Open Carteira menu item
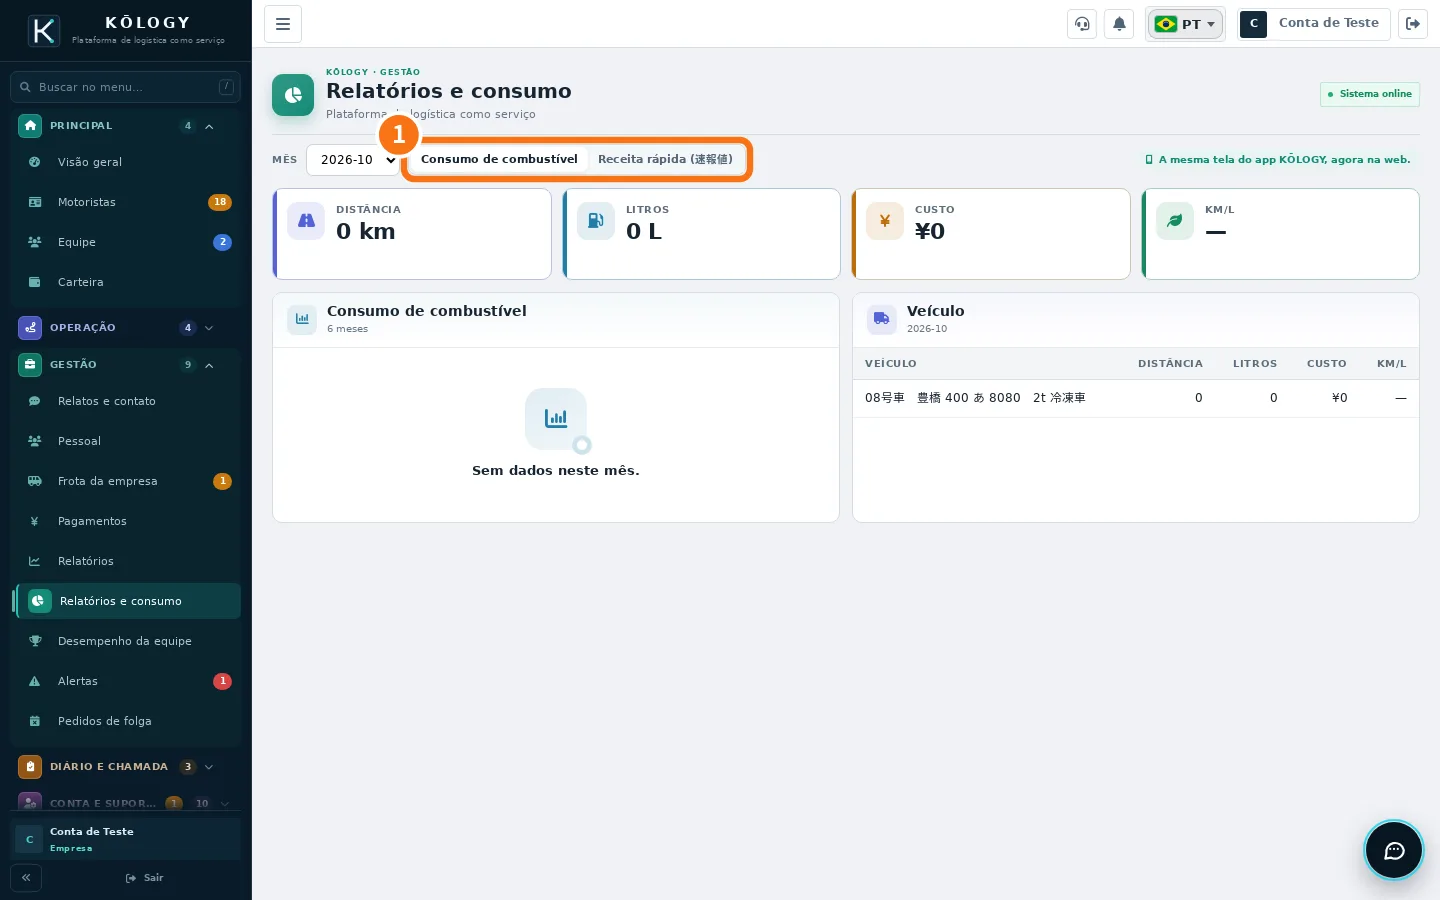Screen dimensions: 1440x900 point(126,282)
